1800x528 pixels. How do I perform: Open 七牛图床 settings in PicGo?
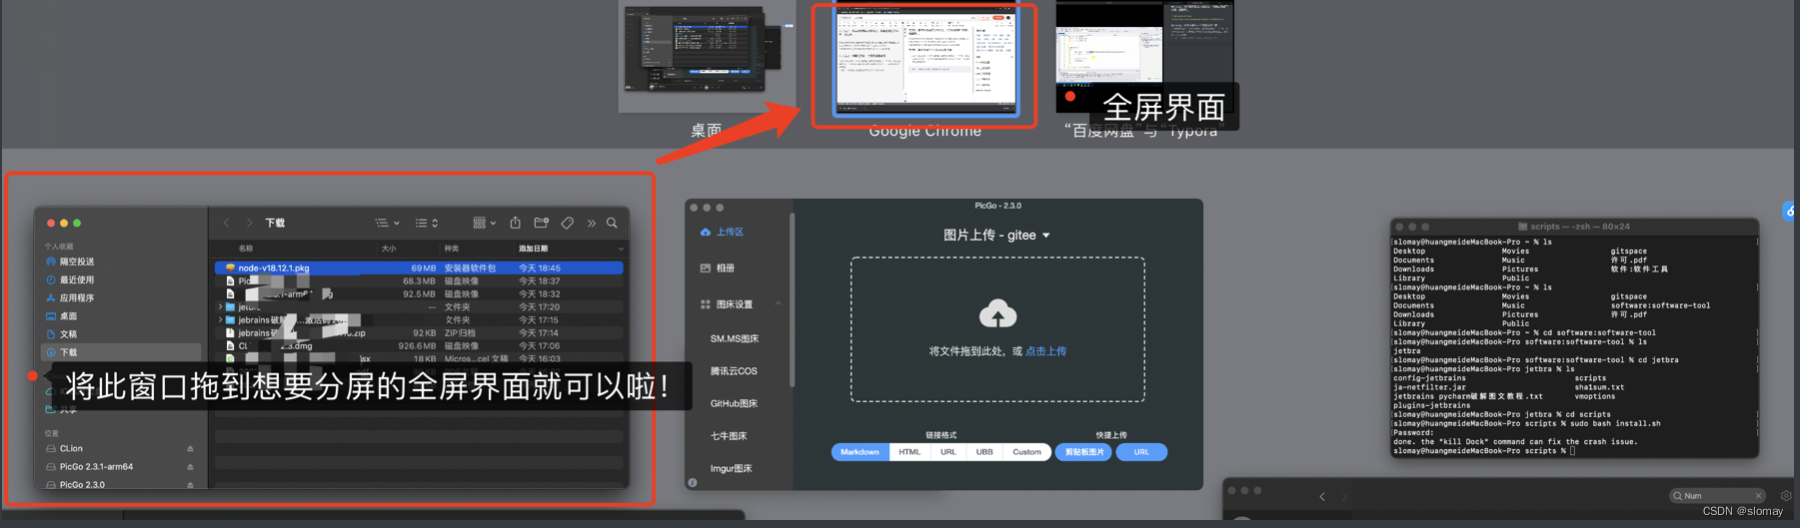[729, 436]
